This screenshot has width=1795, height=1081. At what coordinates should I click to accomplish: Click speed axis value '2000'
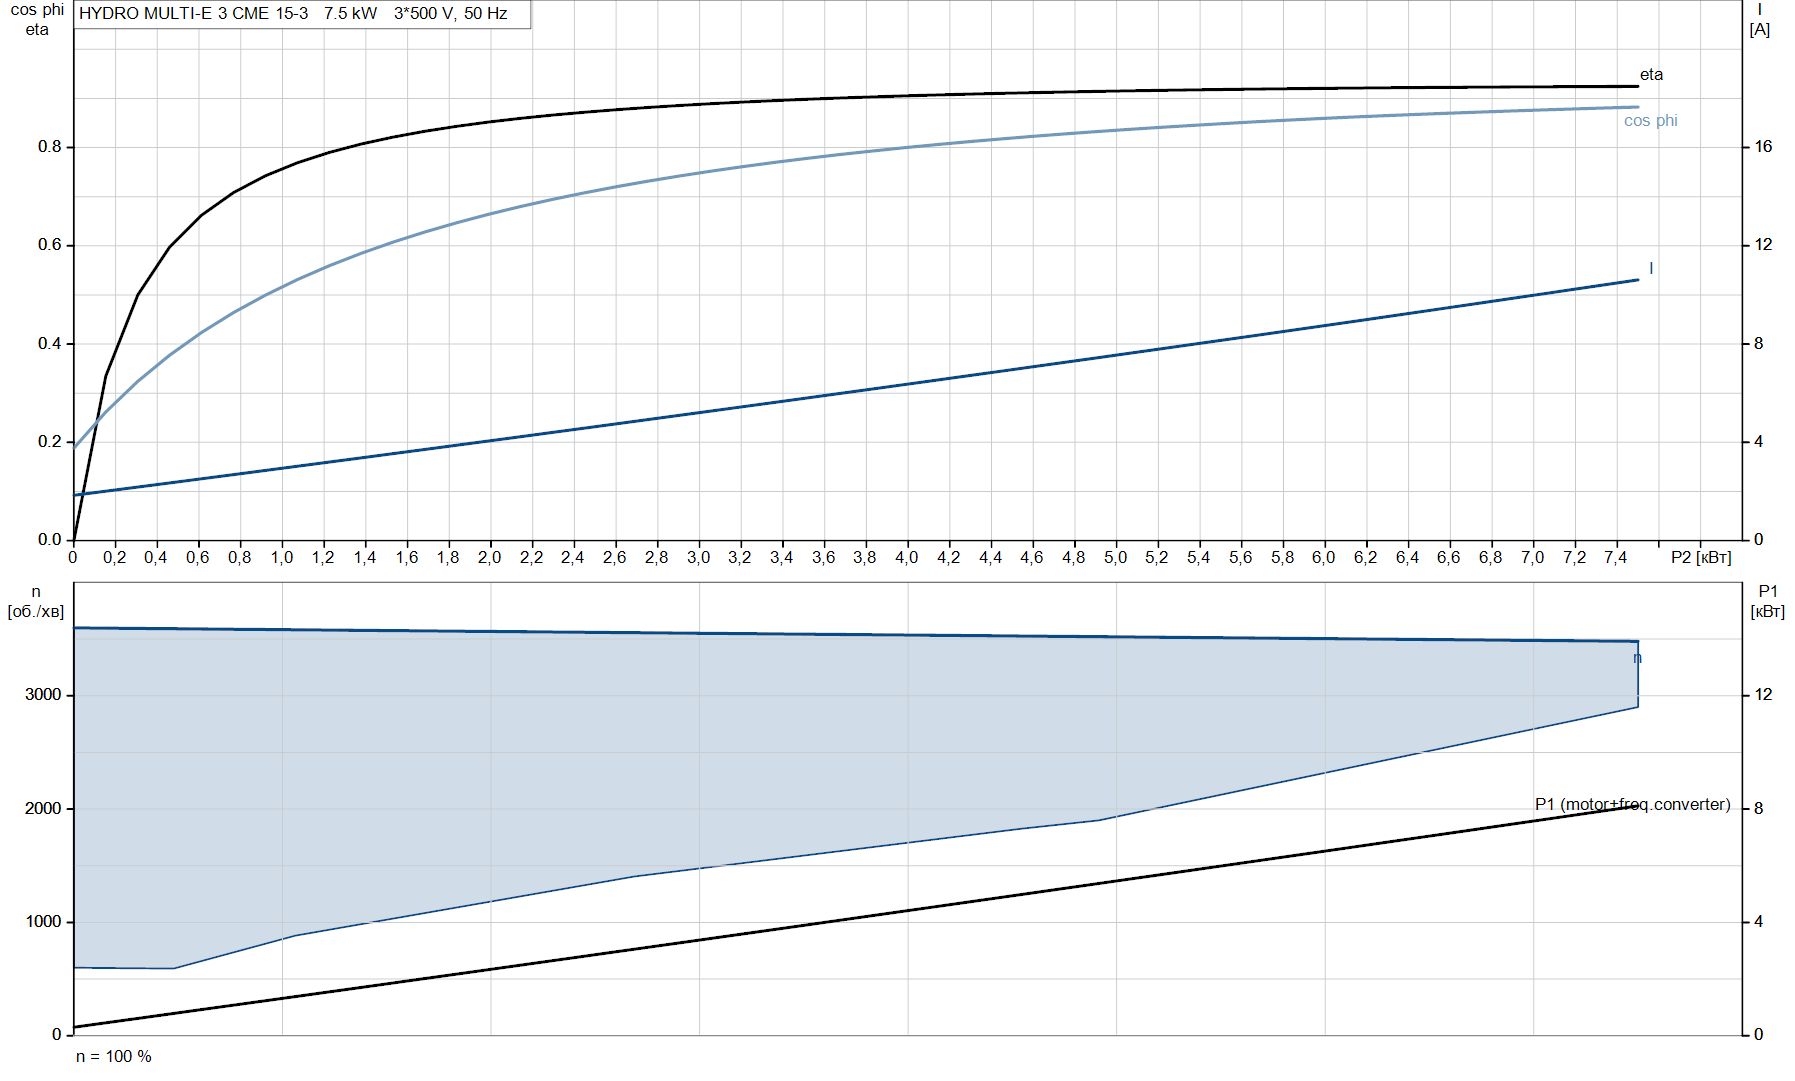[x=43, y=808]
